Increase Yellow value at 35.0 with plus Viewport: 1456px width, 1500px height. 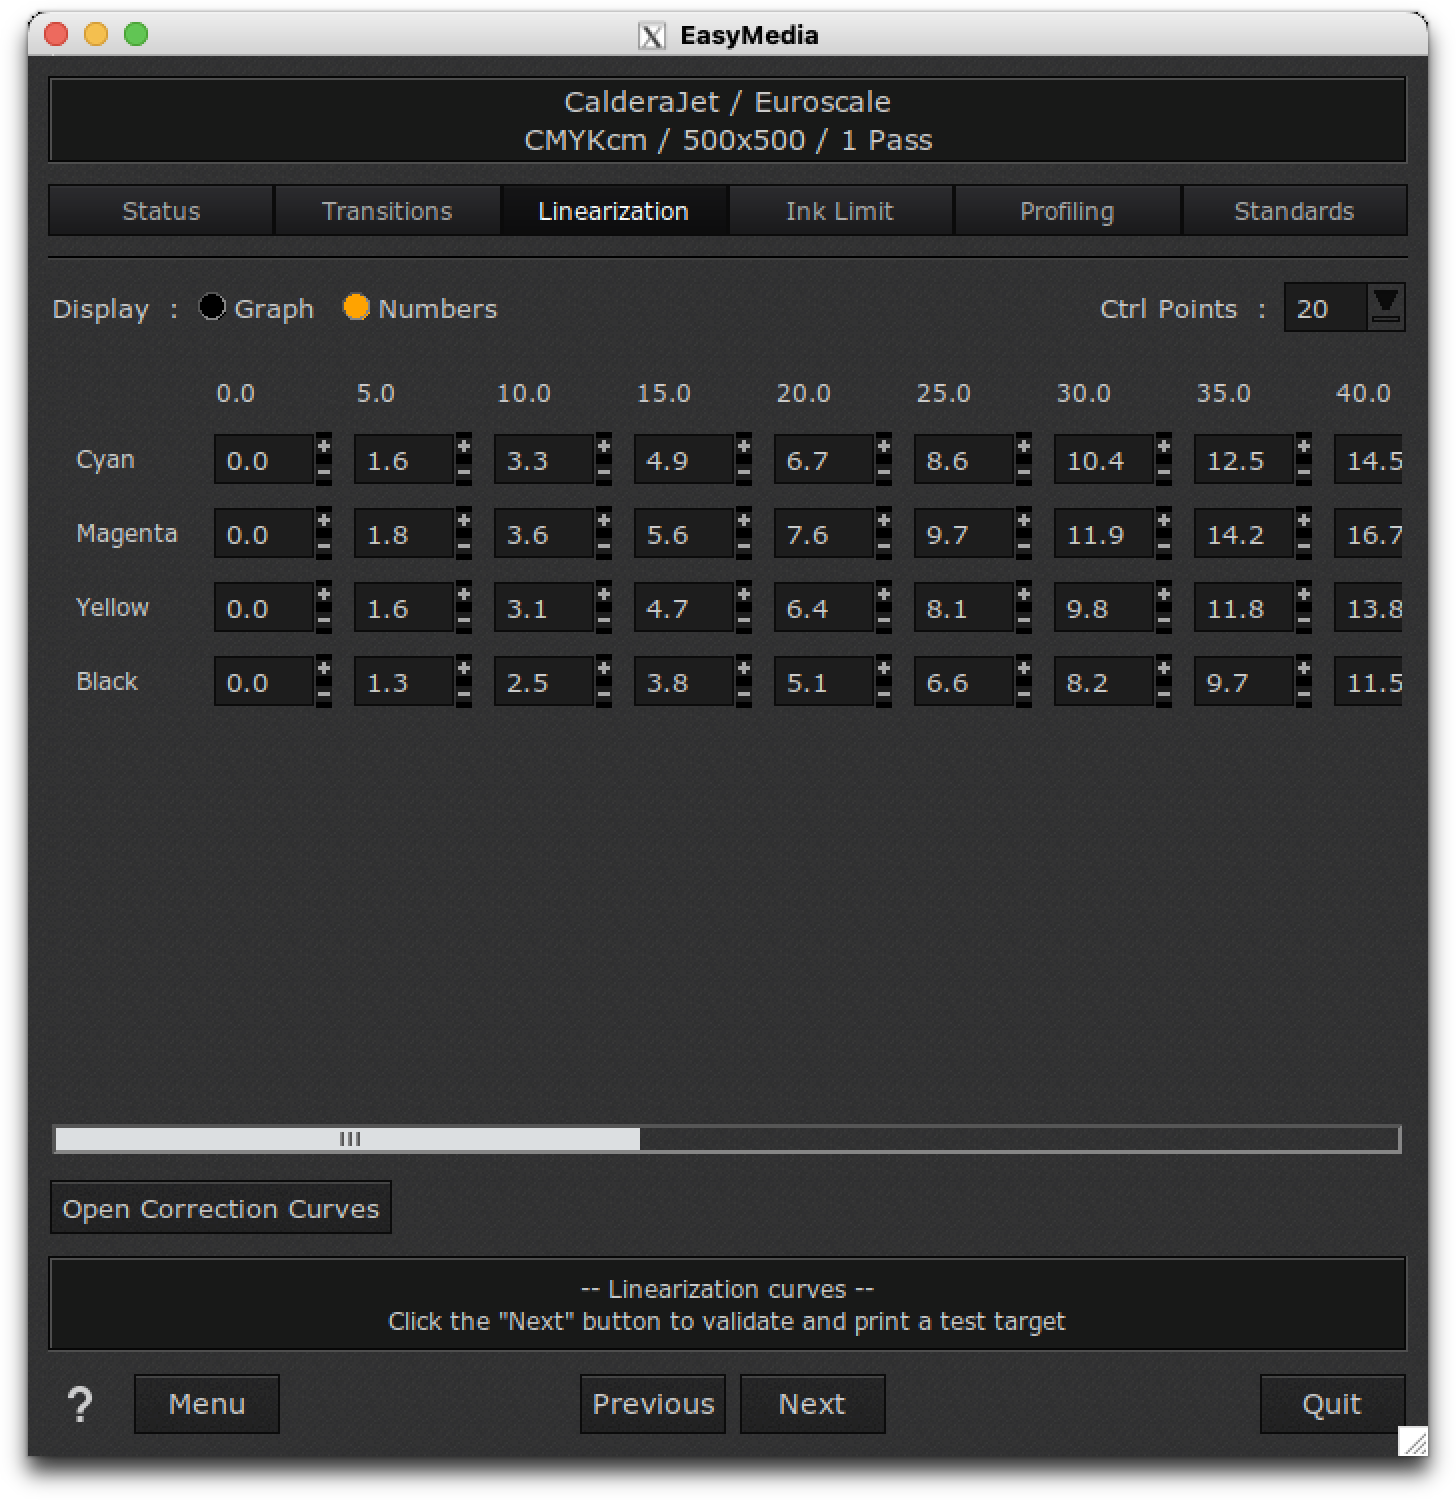(x=1304, y=595)
